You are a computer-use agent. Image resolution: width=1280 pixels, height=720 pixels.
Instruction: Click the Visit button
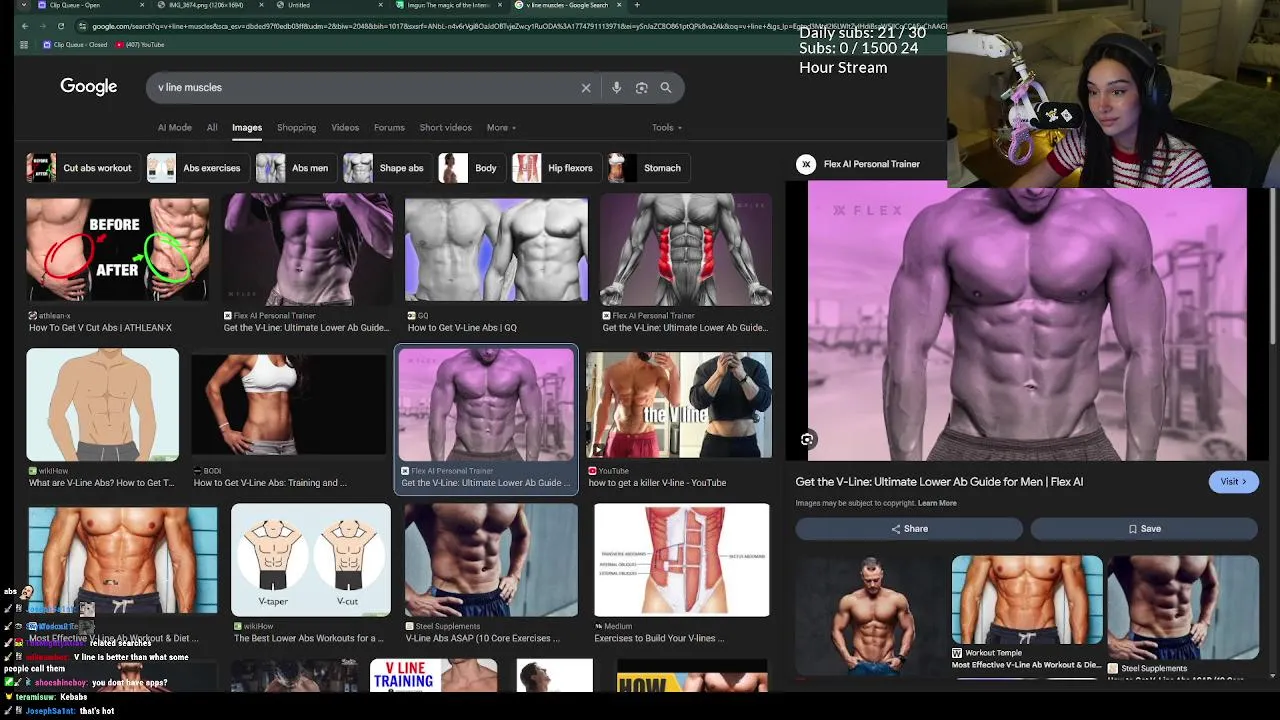tap(1233, 481)
